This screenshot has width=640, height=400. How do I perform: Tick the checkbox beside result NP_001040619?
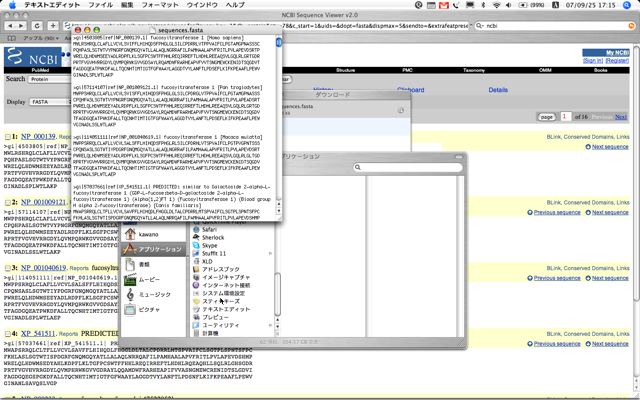pyautogui.click(x=4, y=269)
